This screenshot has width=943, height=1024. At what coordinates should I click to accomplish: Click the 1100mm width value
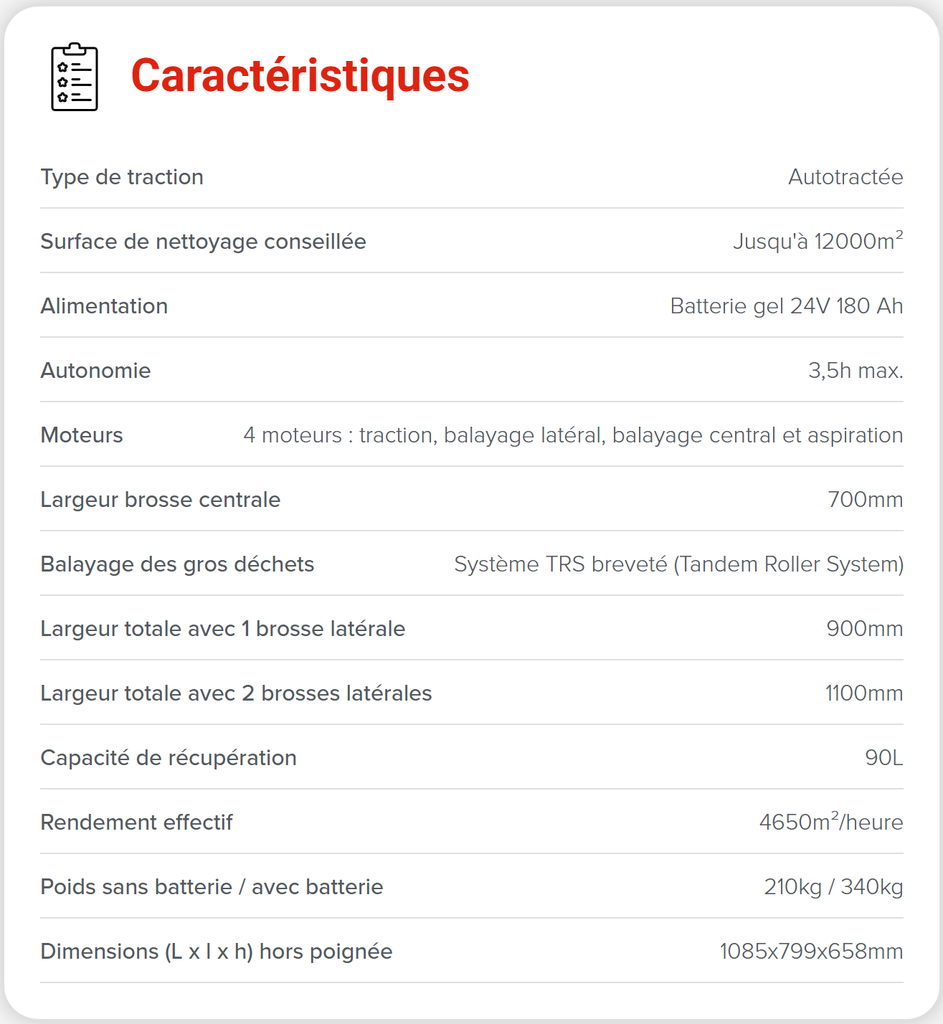click(864, 693)
